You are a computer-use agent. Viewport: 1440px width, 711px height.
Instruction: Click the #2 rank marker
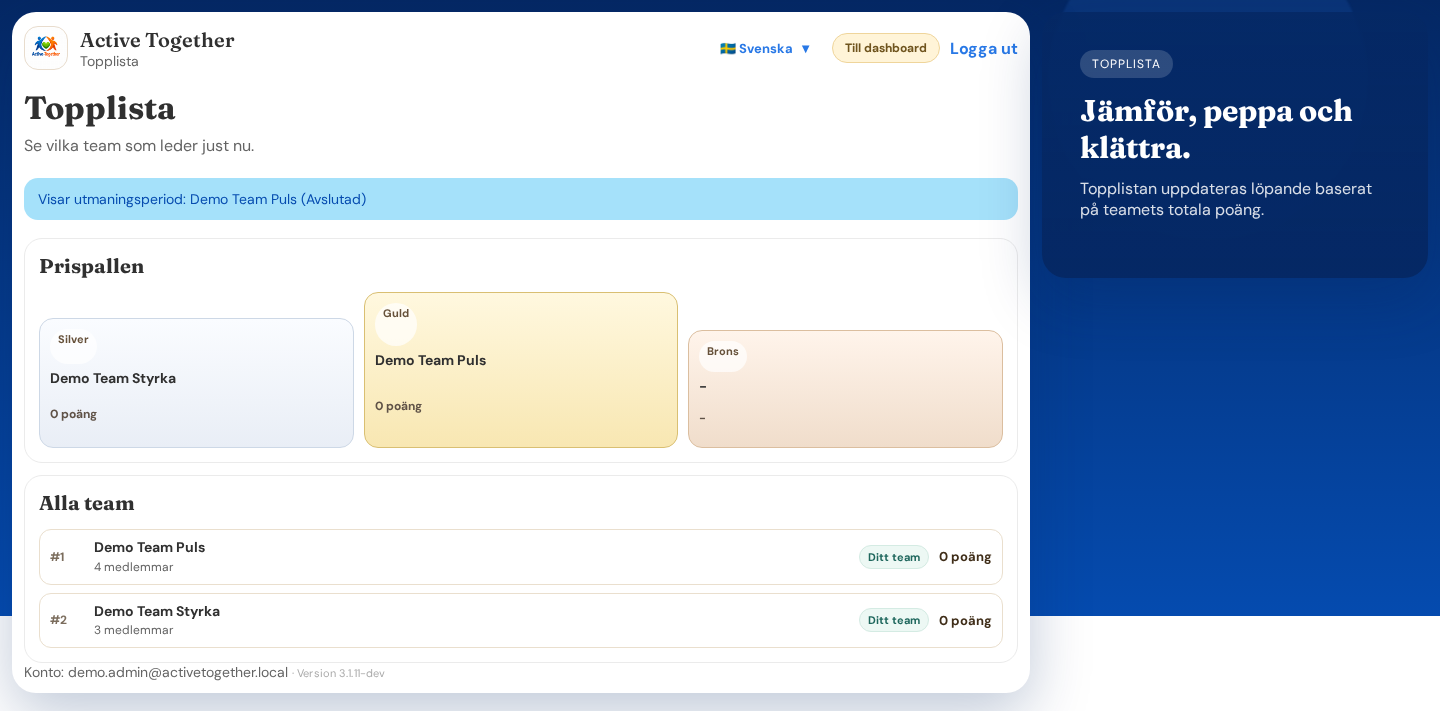pyautogui.click(x=58, y=620)
